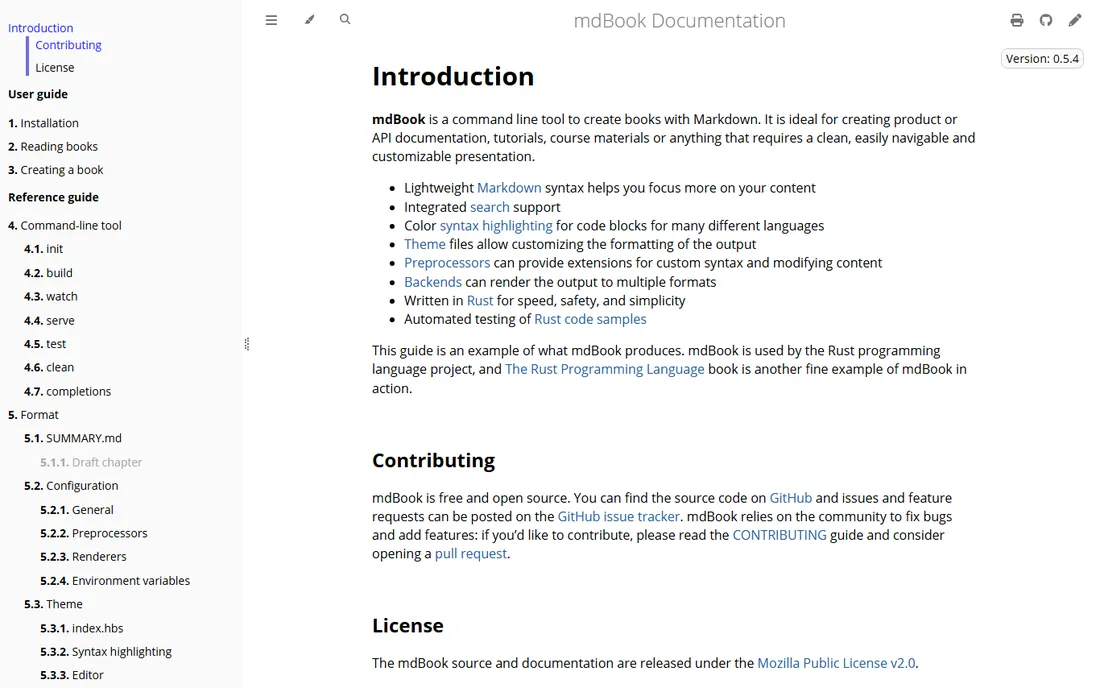The image size is (1100, 688).
Task: Toggle the sidebar with the hamburger icon
Action: click(271, 20)
